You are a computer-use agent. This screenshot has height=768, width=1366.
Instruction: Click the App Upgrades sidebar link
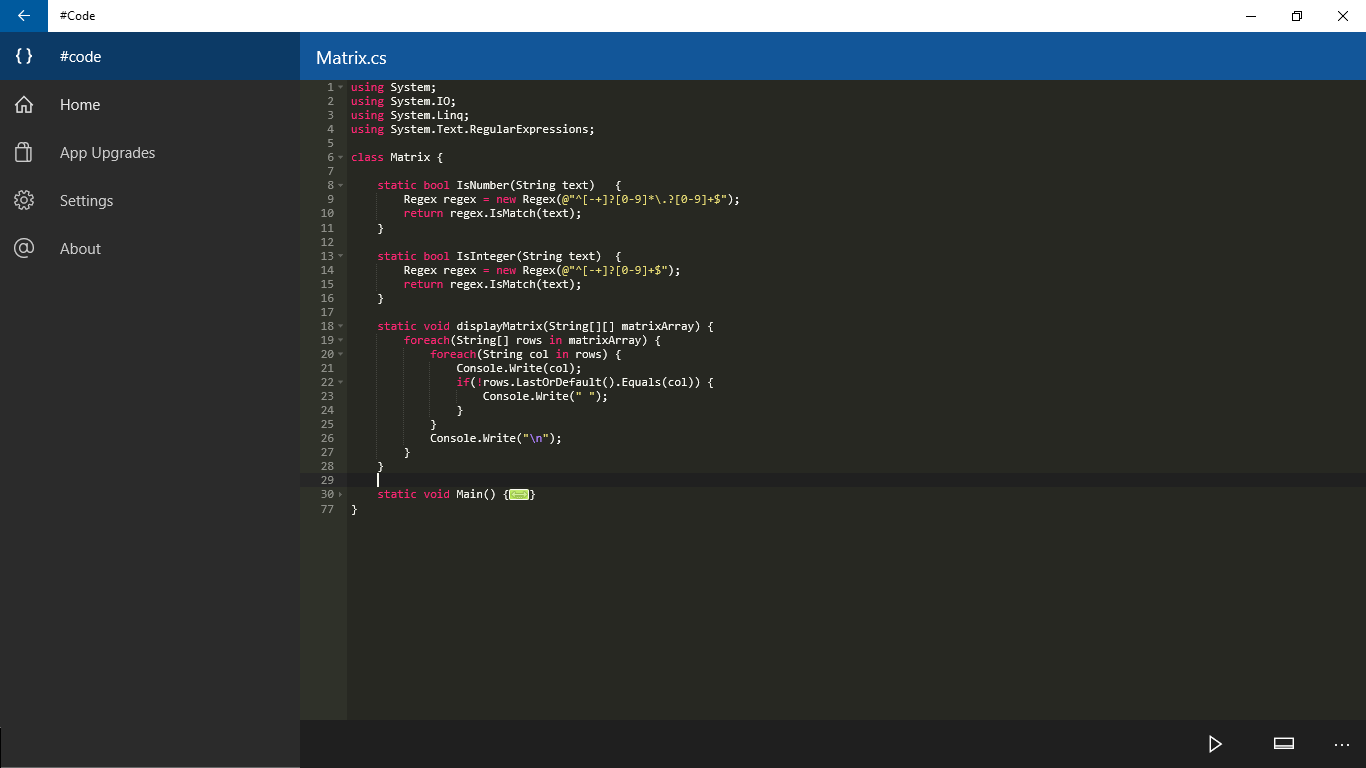106,152
